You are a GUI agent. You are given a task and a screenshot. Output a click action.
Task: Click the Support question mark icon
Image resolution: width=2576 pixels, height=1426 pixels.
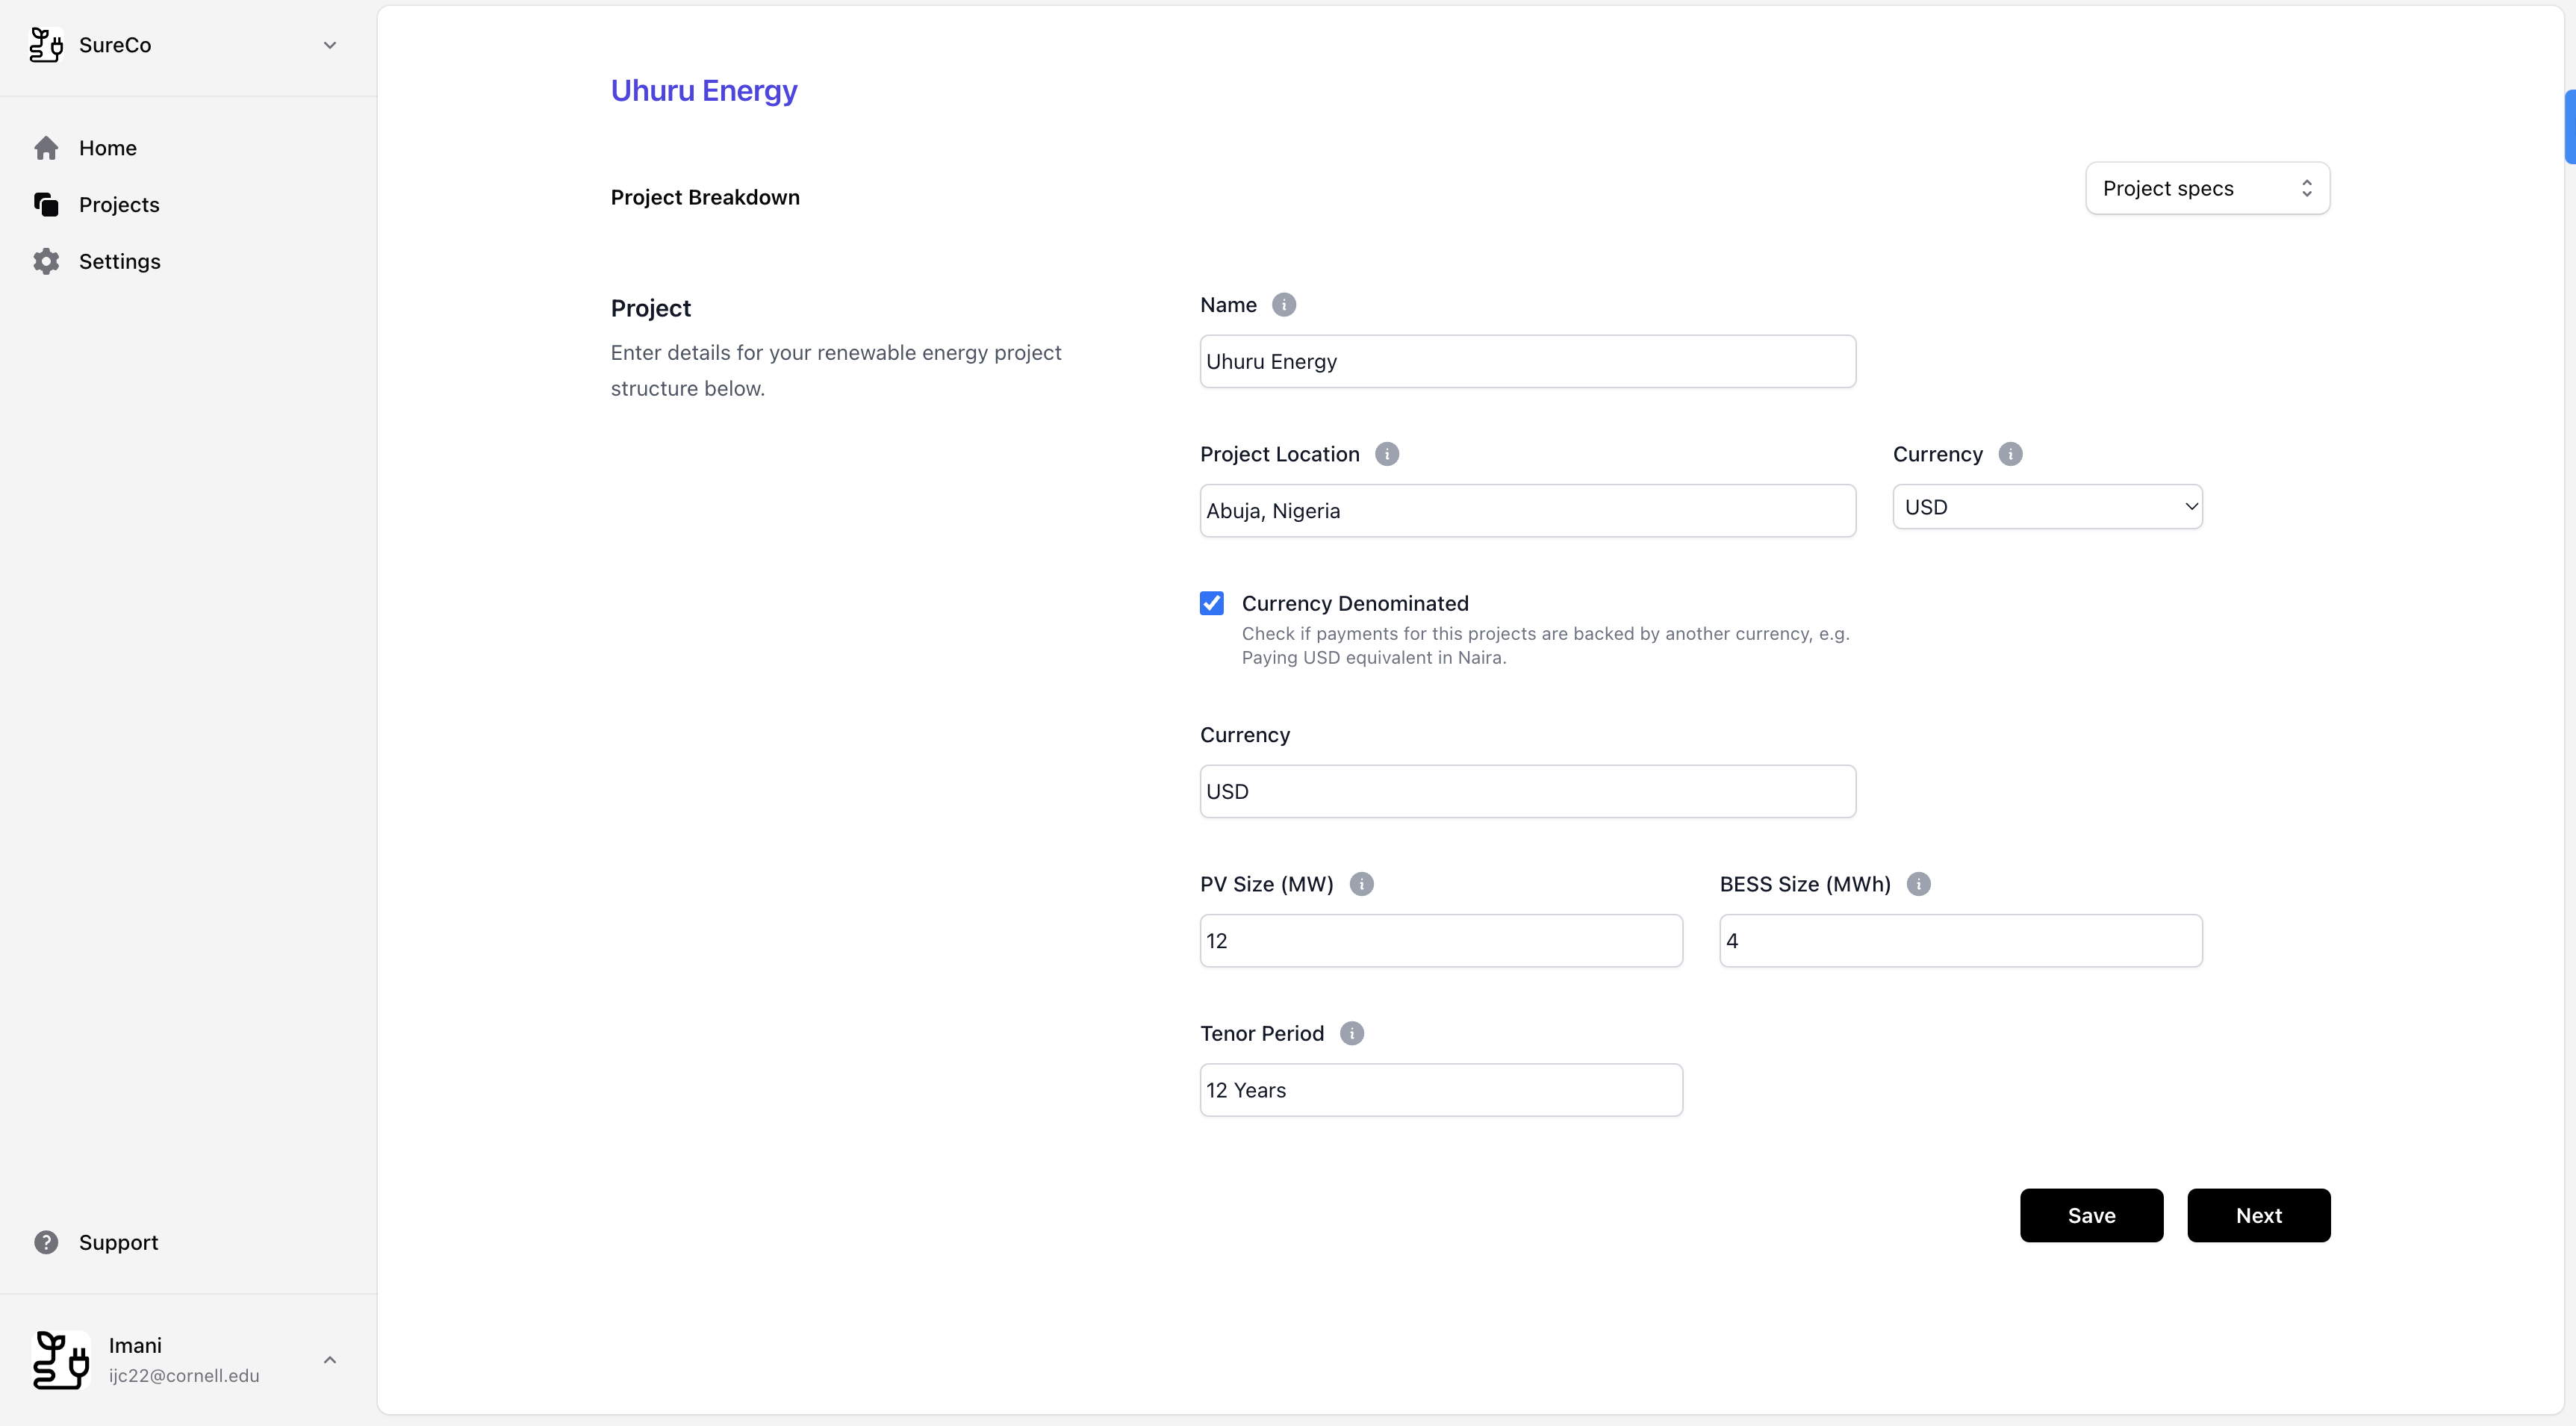46,1242
